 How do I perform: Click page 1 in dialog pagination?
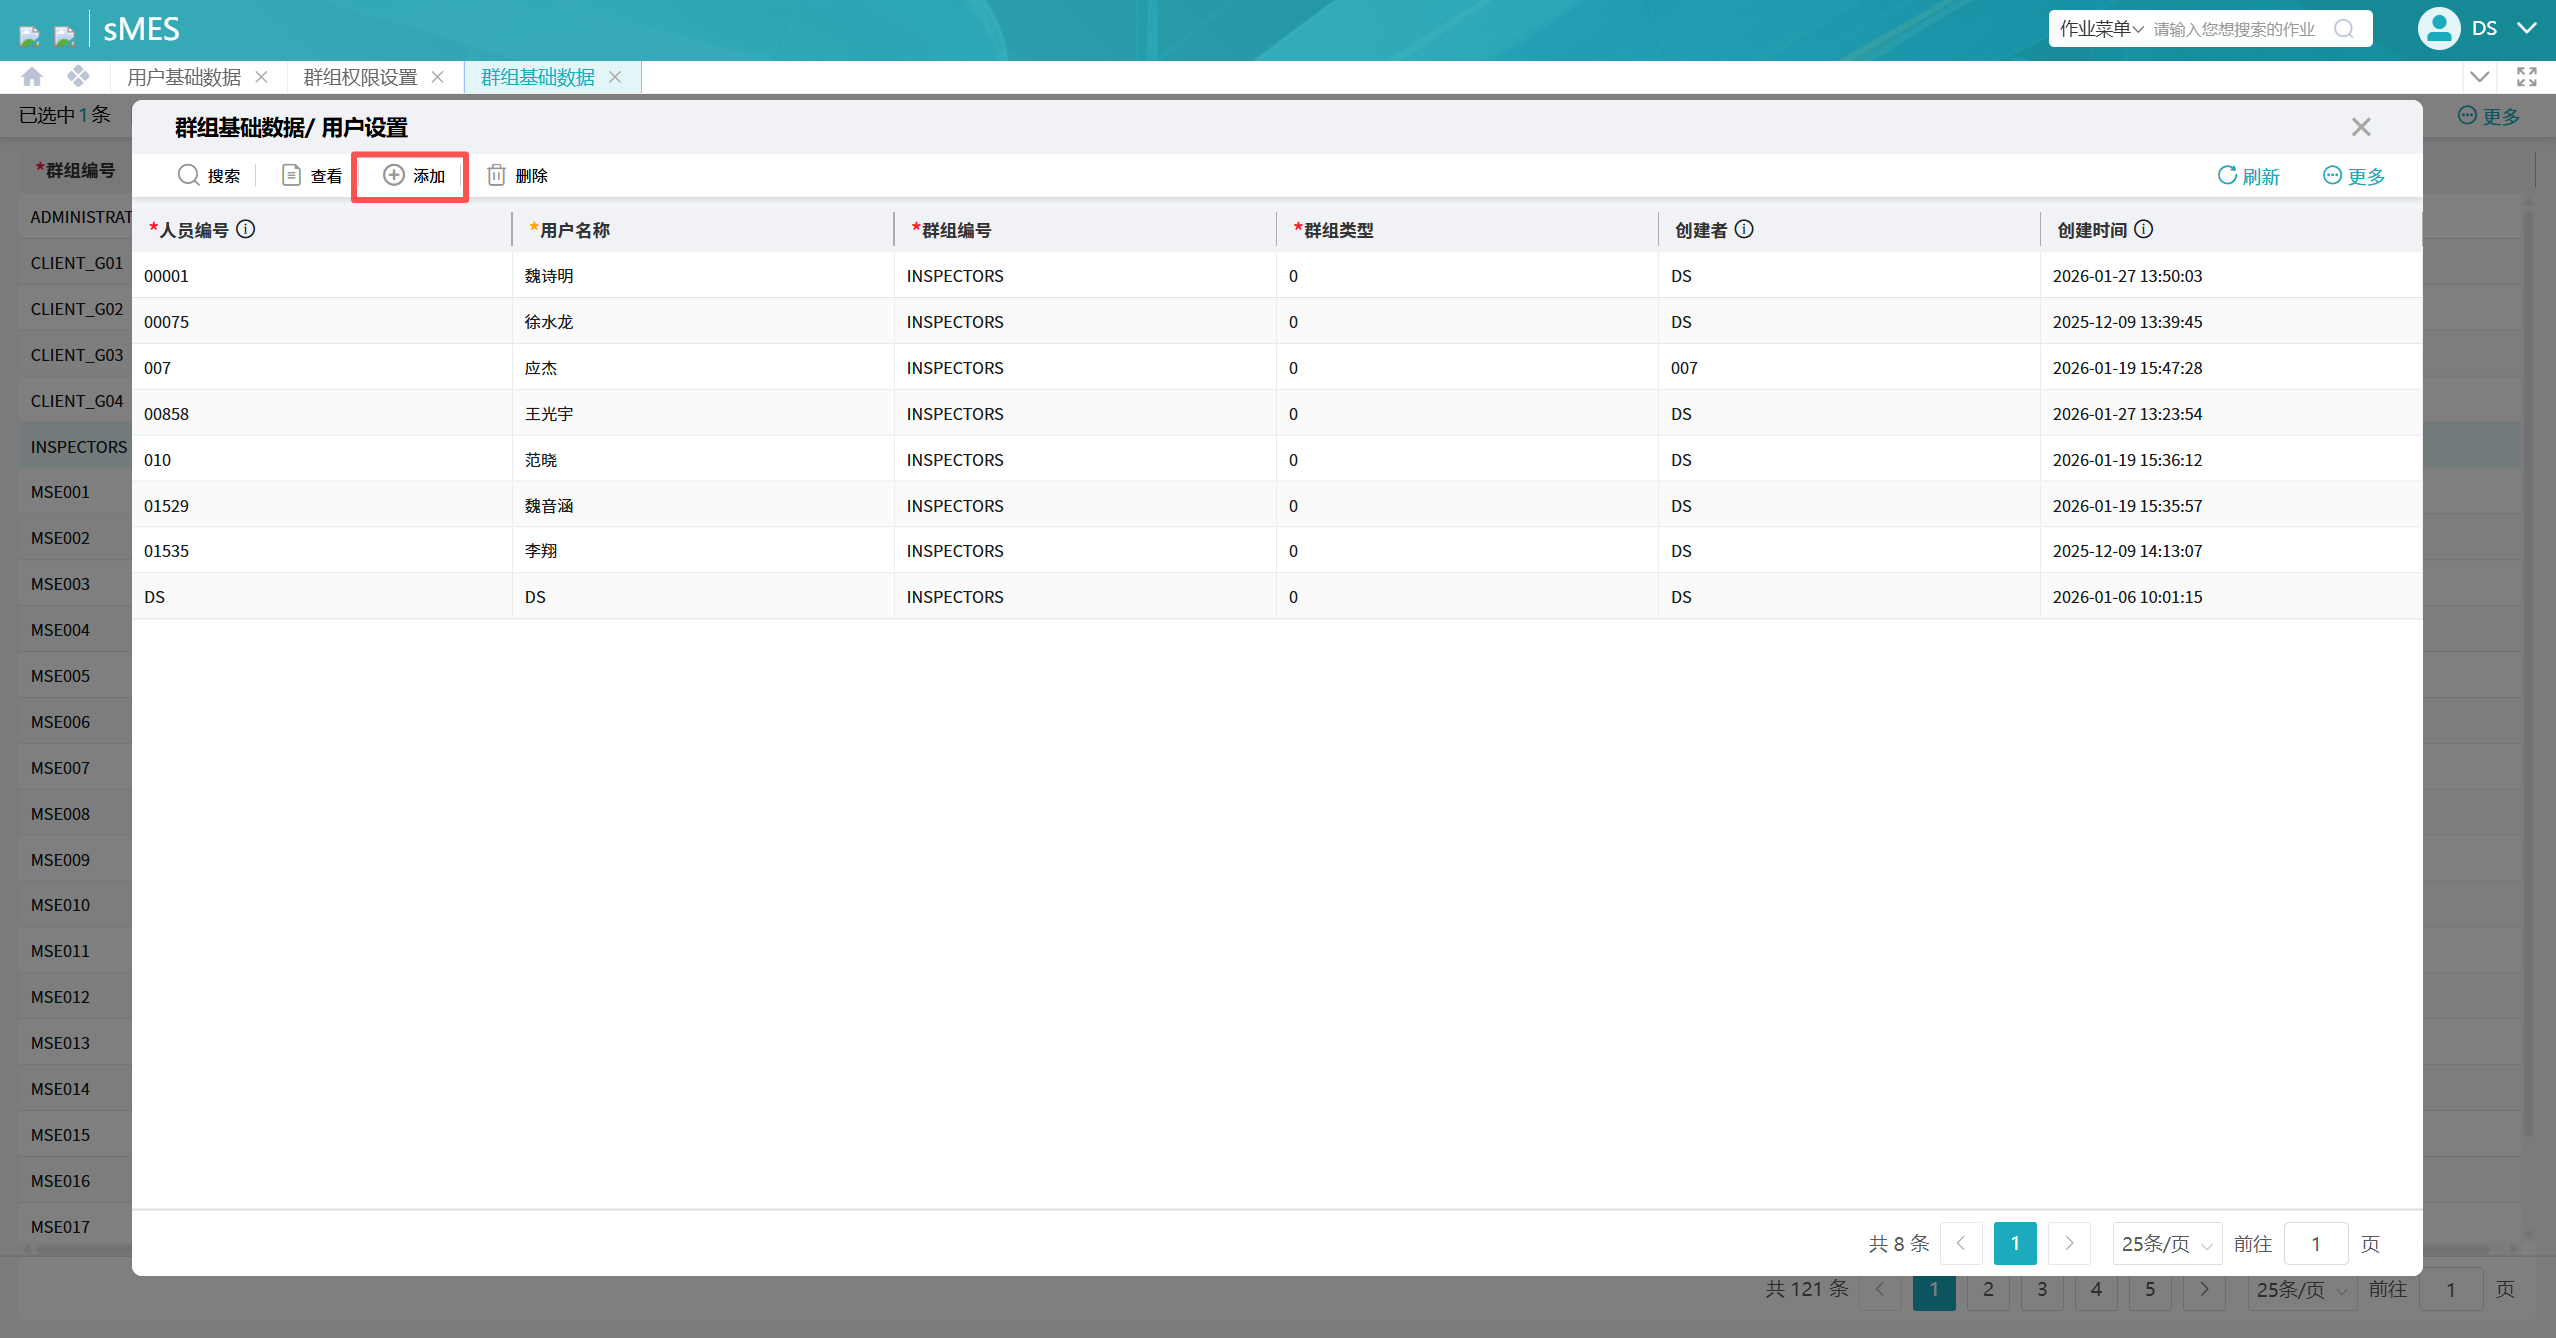(2015, 1243)
